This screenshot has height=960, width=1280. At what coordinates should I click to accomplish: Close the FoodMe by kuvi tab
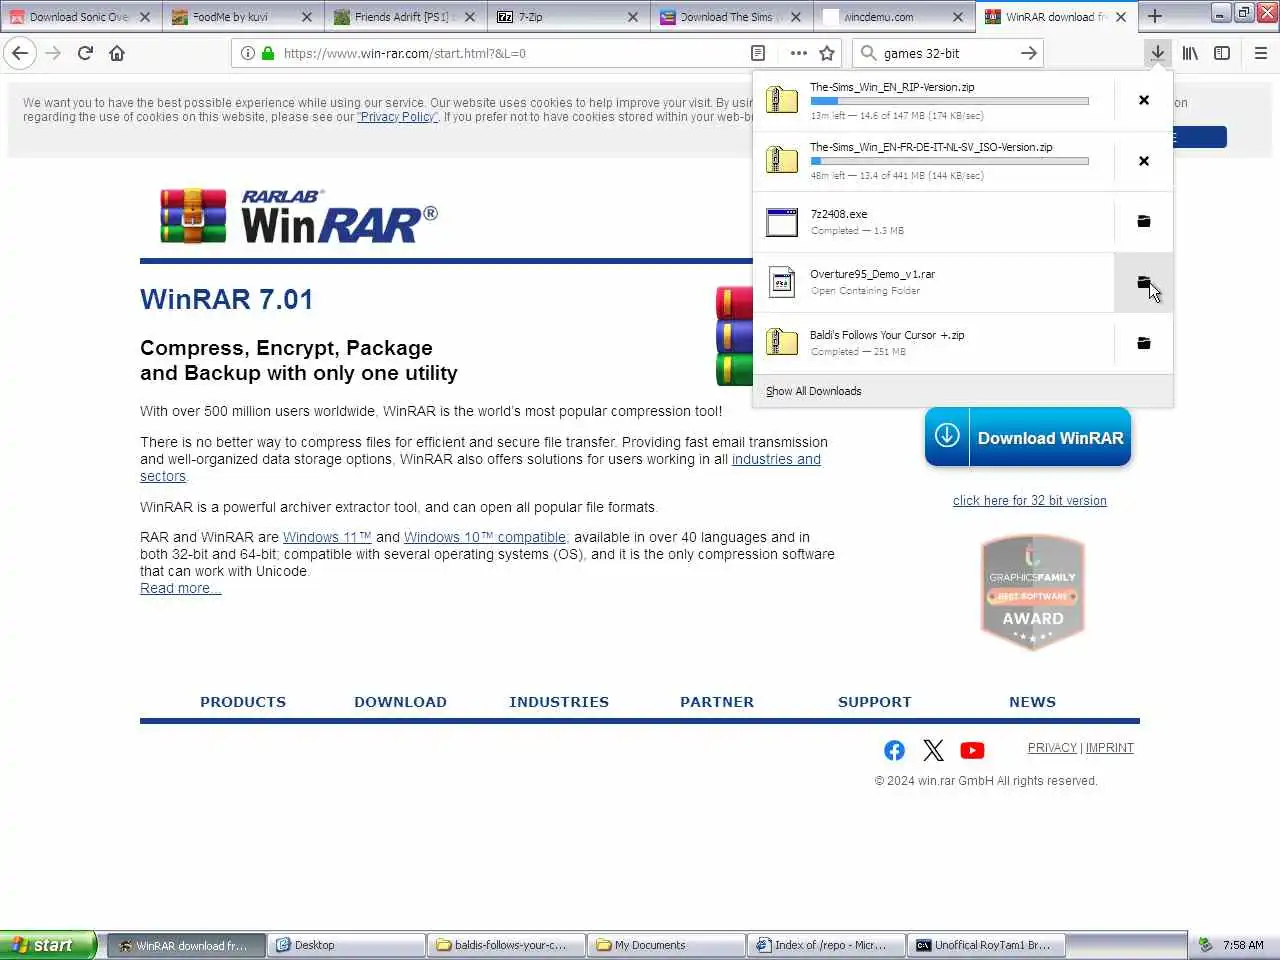pyautogui.click(x=307, y=17)
